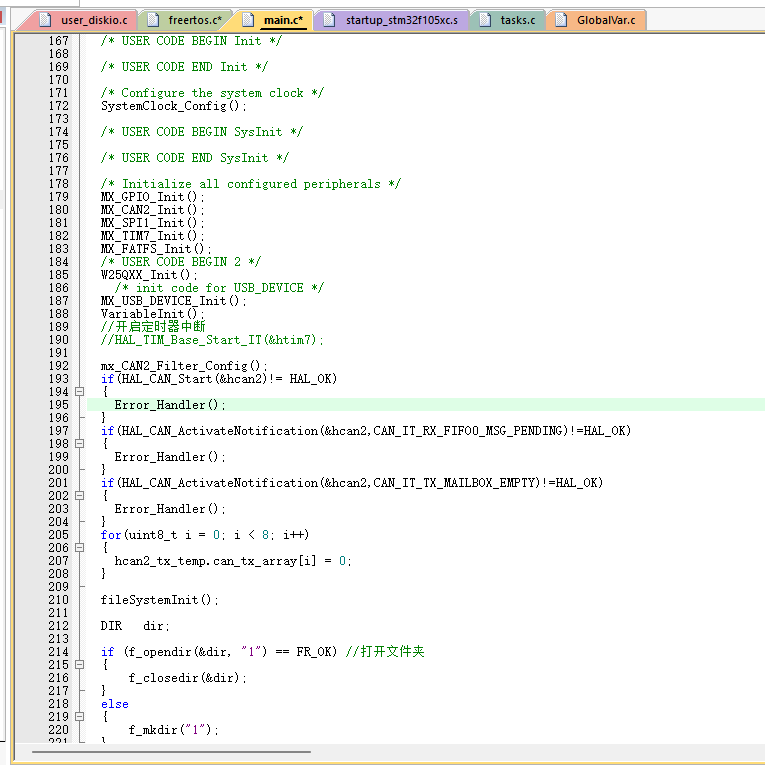
Task: Click the horizontal scrollbar thumb at the bottom
Action: point(171,752)
